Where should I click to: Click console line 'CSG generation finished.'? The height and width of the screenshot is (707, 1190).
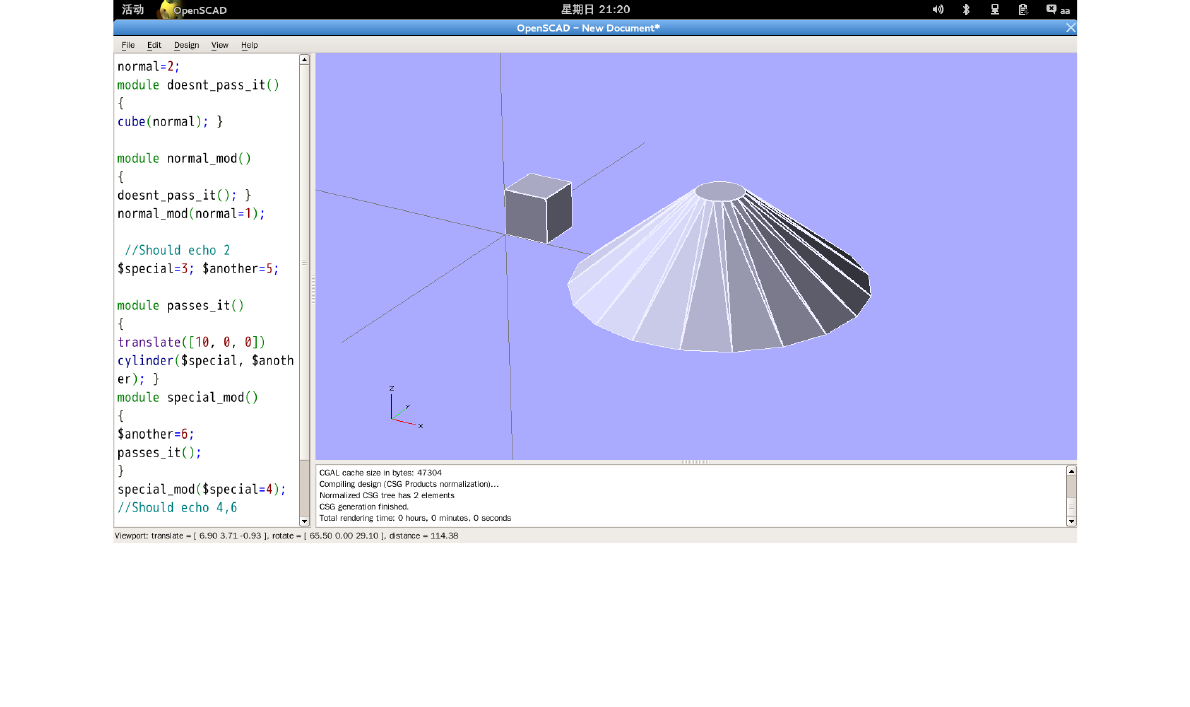[x=364, y=507]
